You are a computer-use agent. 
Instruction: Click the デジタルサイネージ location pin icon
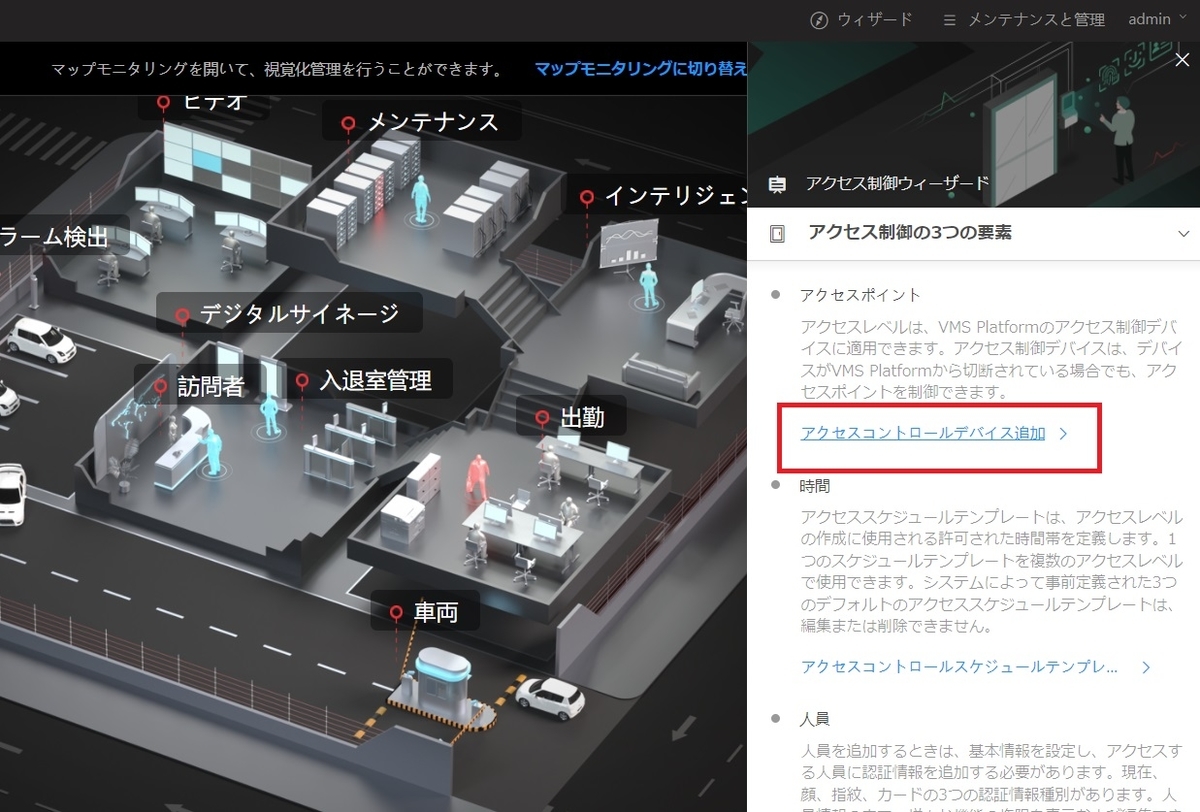[x=182, y=315]
